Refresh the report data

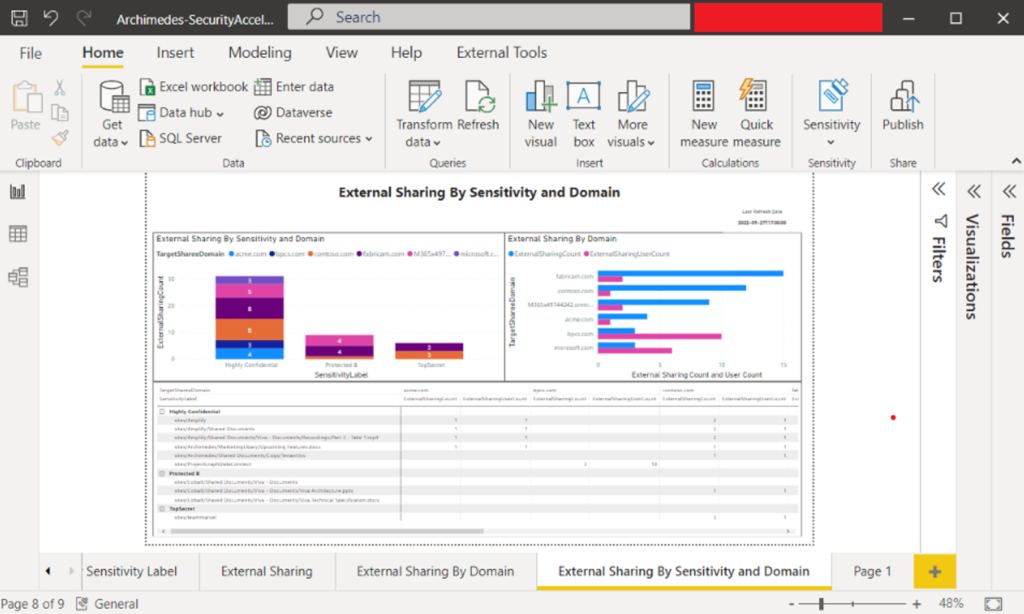tap(478, 106)
